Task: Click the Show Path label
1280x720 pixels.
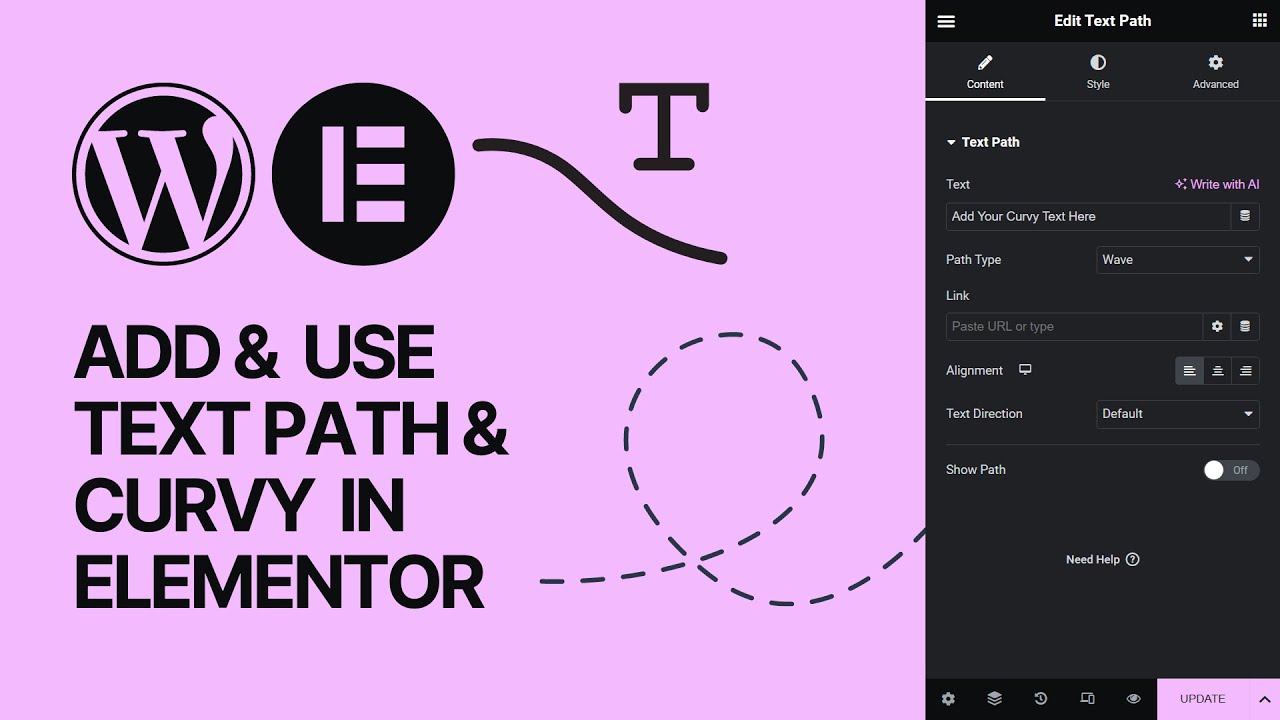Action: [975, 470]
